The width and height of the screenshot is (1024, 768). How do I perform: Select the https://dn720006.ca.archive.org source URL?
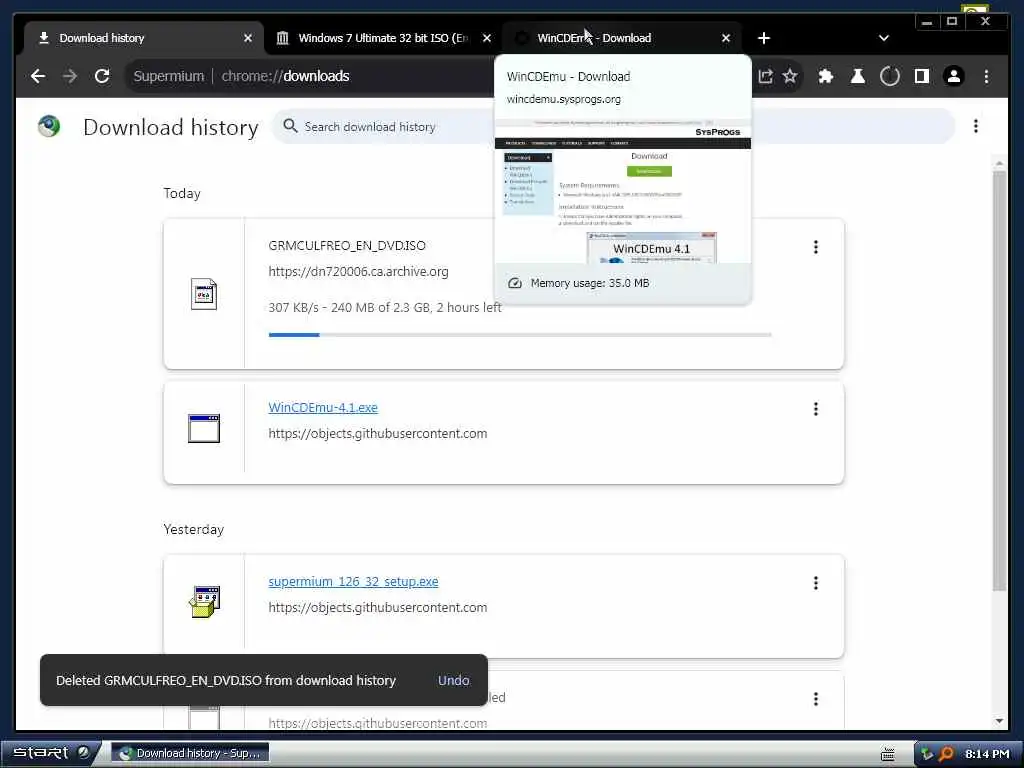[x=359, y=272]
